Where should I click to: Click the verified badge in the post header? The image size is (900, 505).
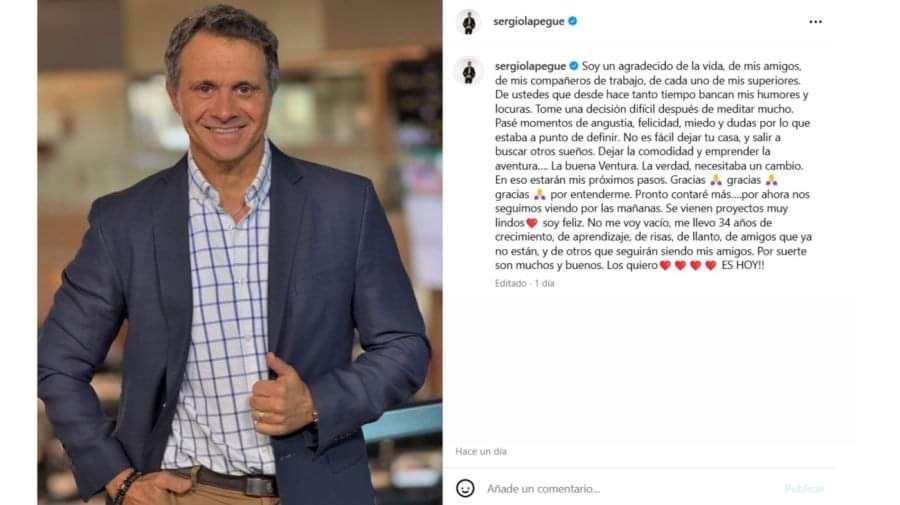572,21
